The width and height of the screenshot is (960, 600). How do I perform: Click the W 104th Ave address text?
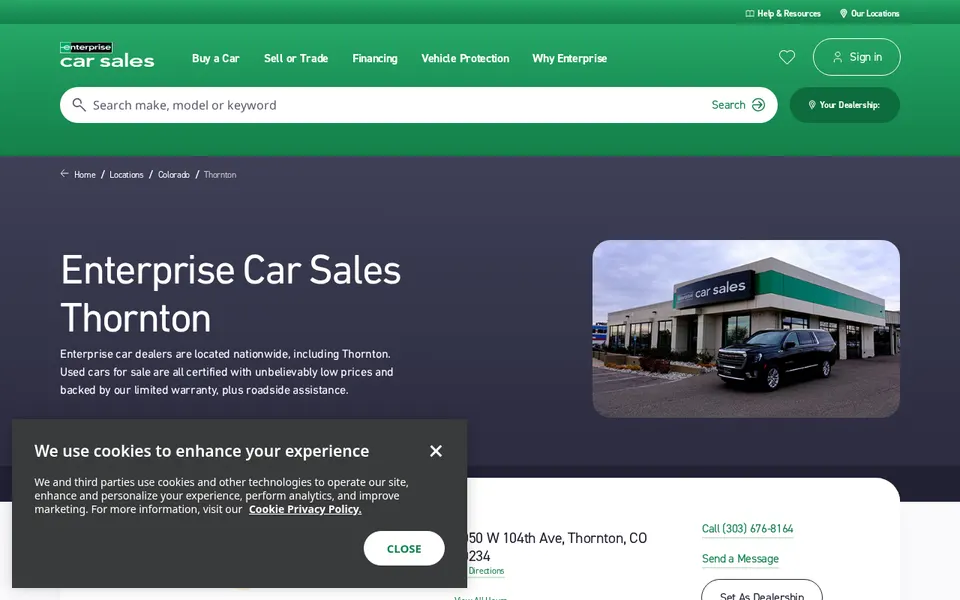click(557, 547)
